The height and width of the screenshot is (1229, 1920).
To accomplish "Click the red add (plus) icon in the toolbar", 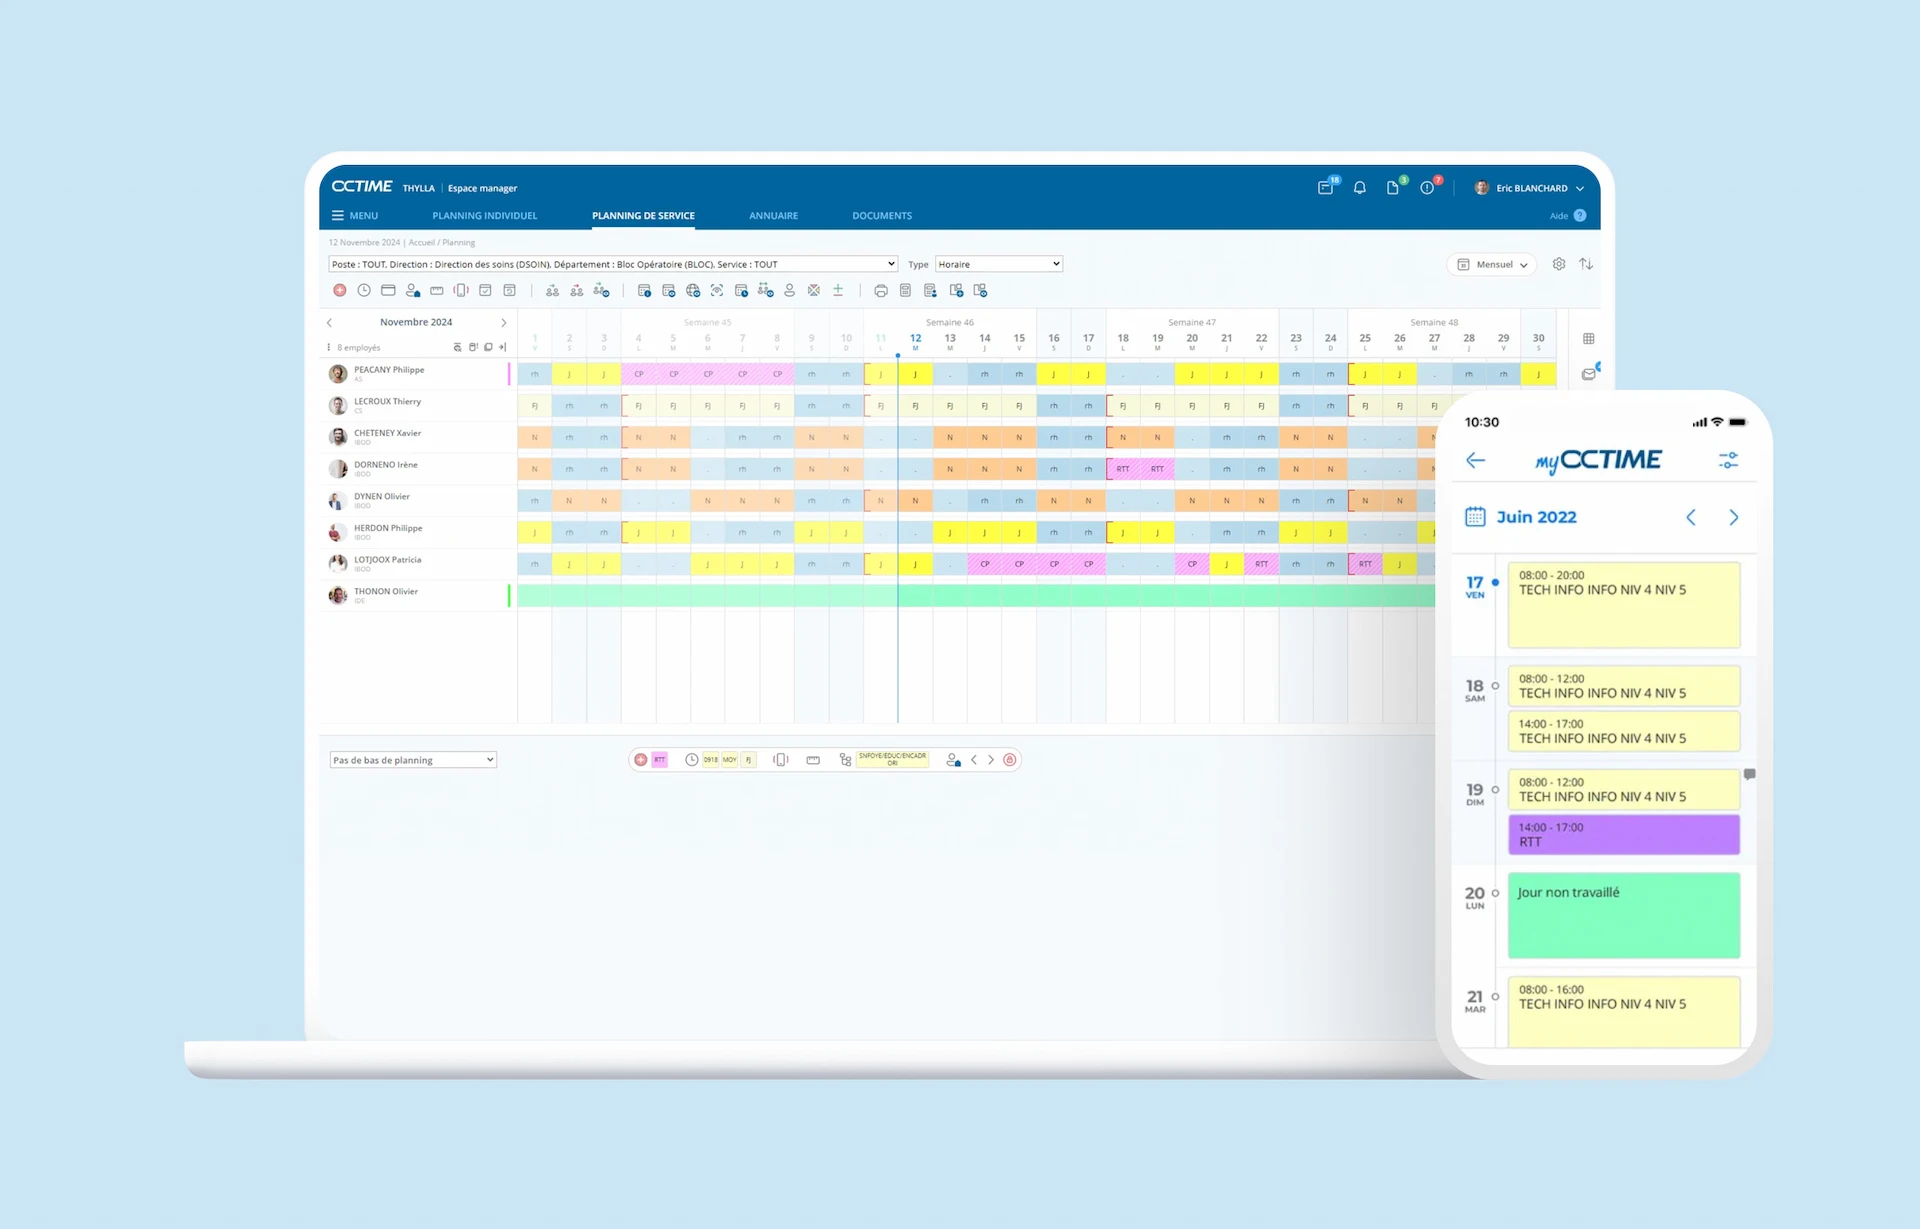I will 339,290.
